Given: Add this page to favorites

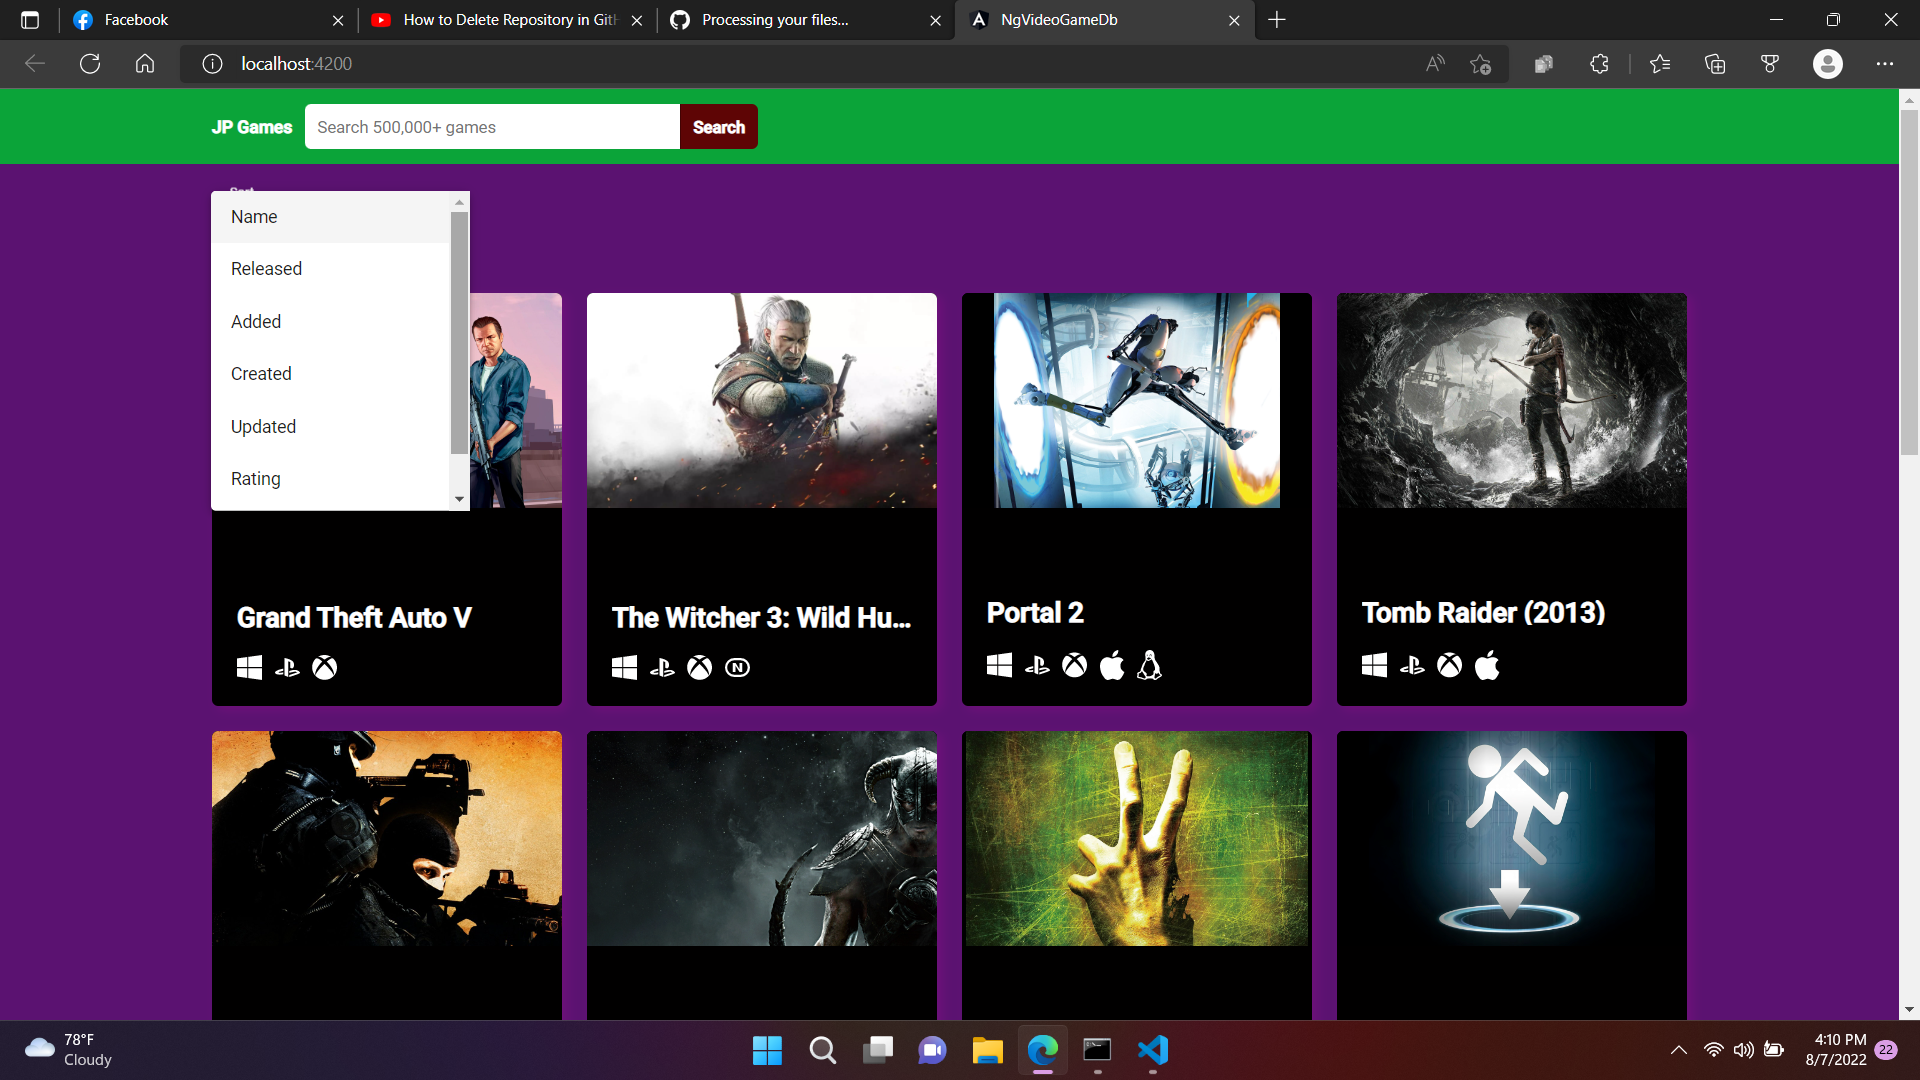Looking at the screenshot, I should [x=1481, y=64].
